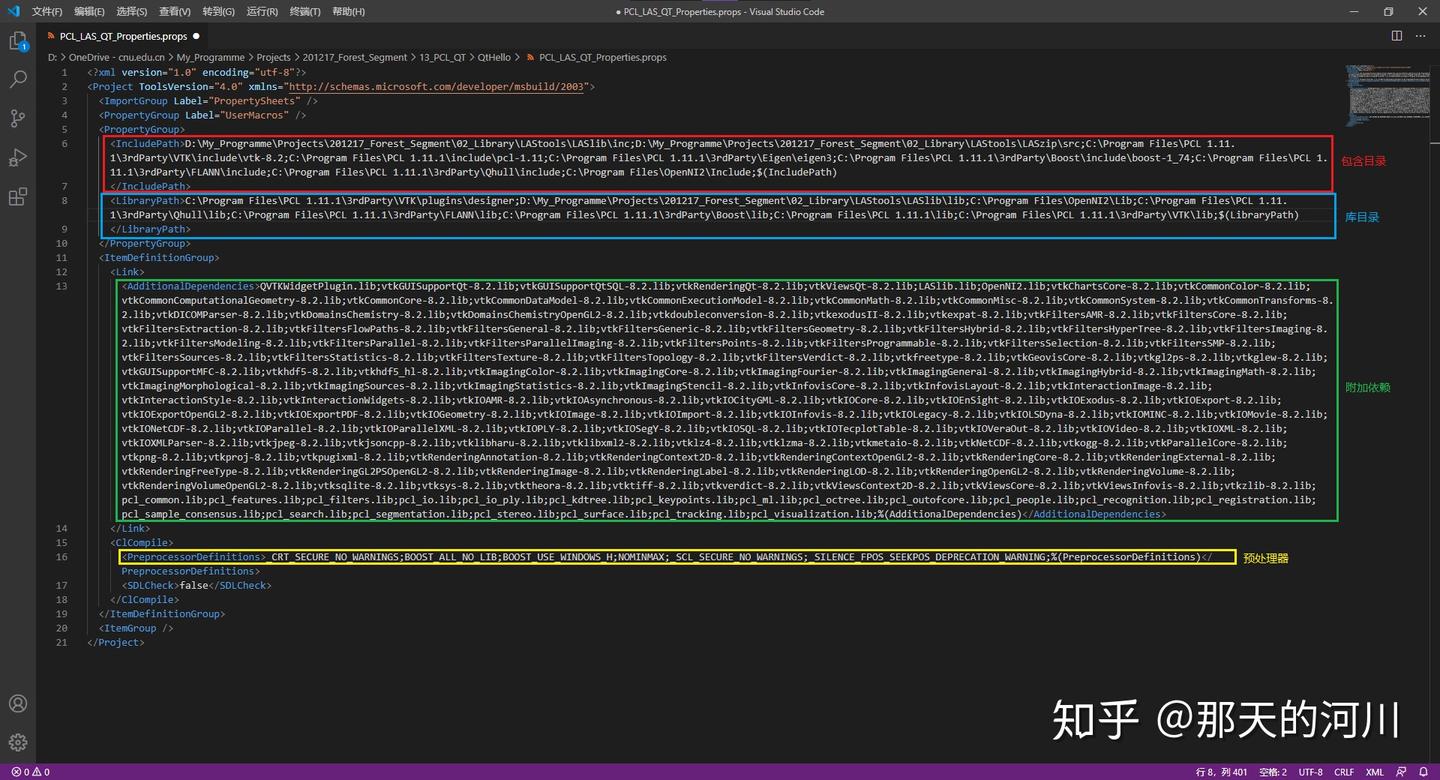Open the Source Control icon

[18, 118]
